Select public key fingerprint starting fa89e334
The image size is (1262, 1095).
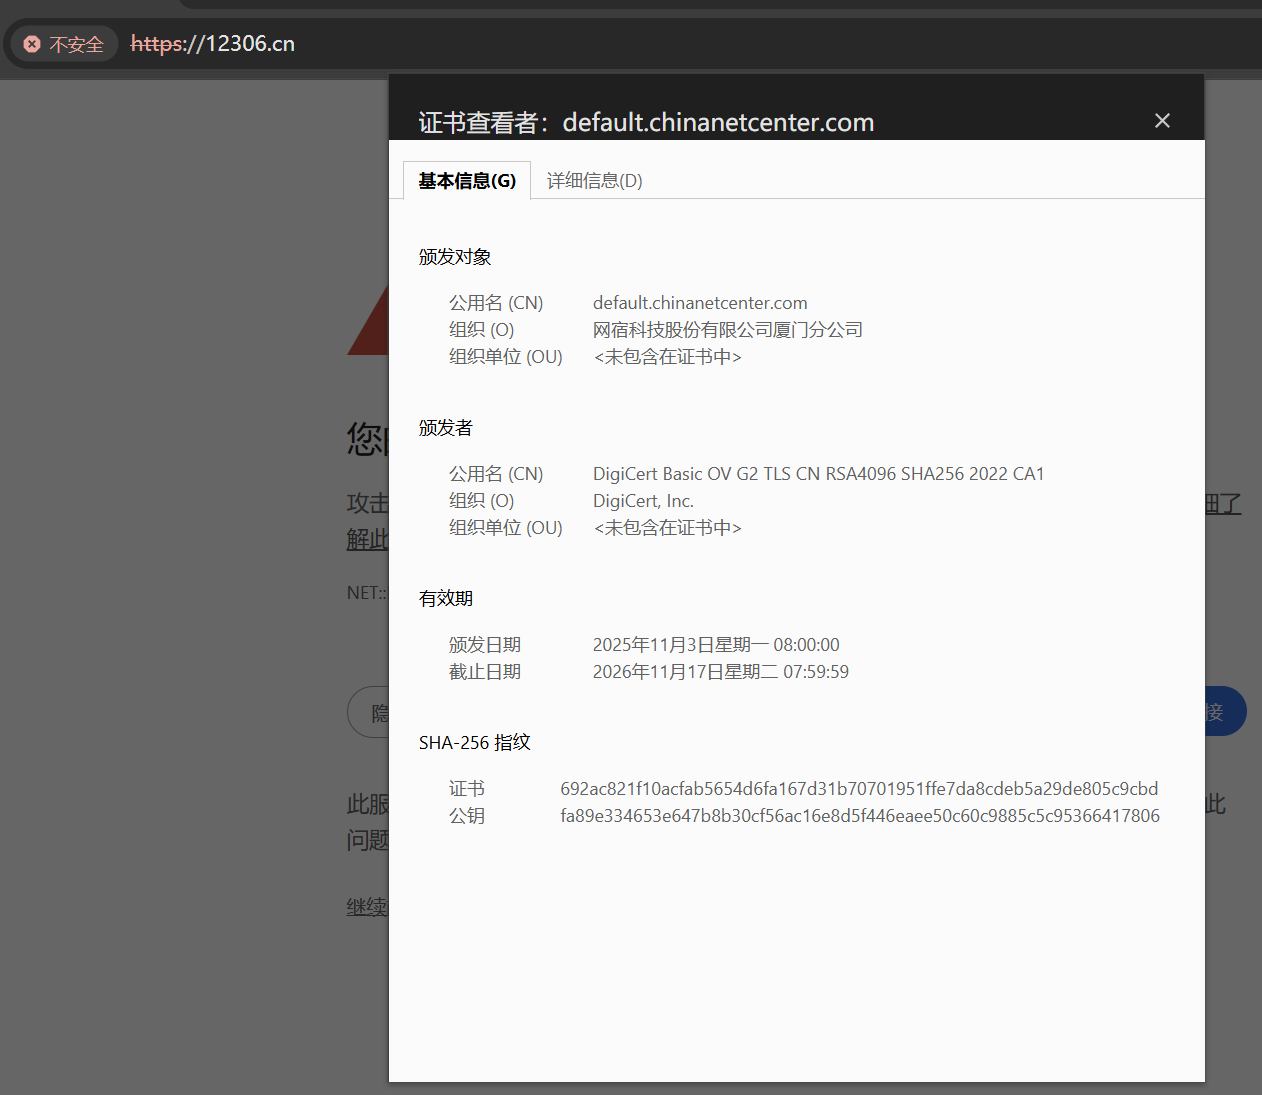[x=860, y=816]
